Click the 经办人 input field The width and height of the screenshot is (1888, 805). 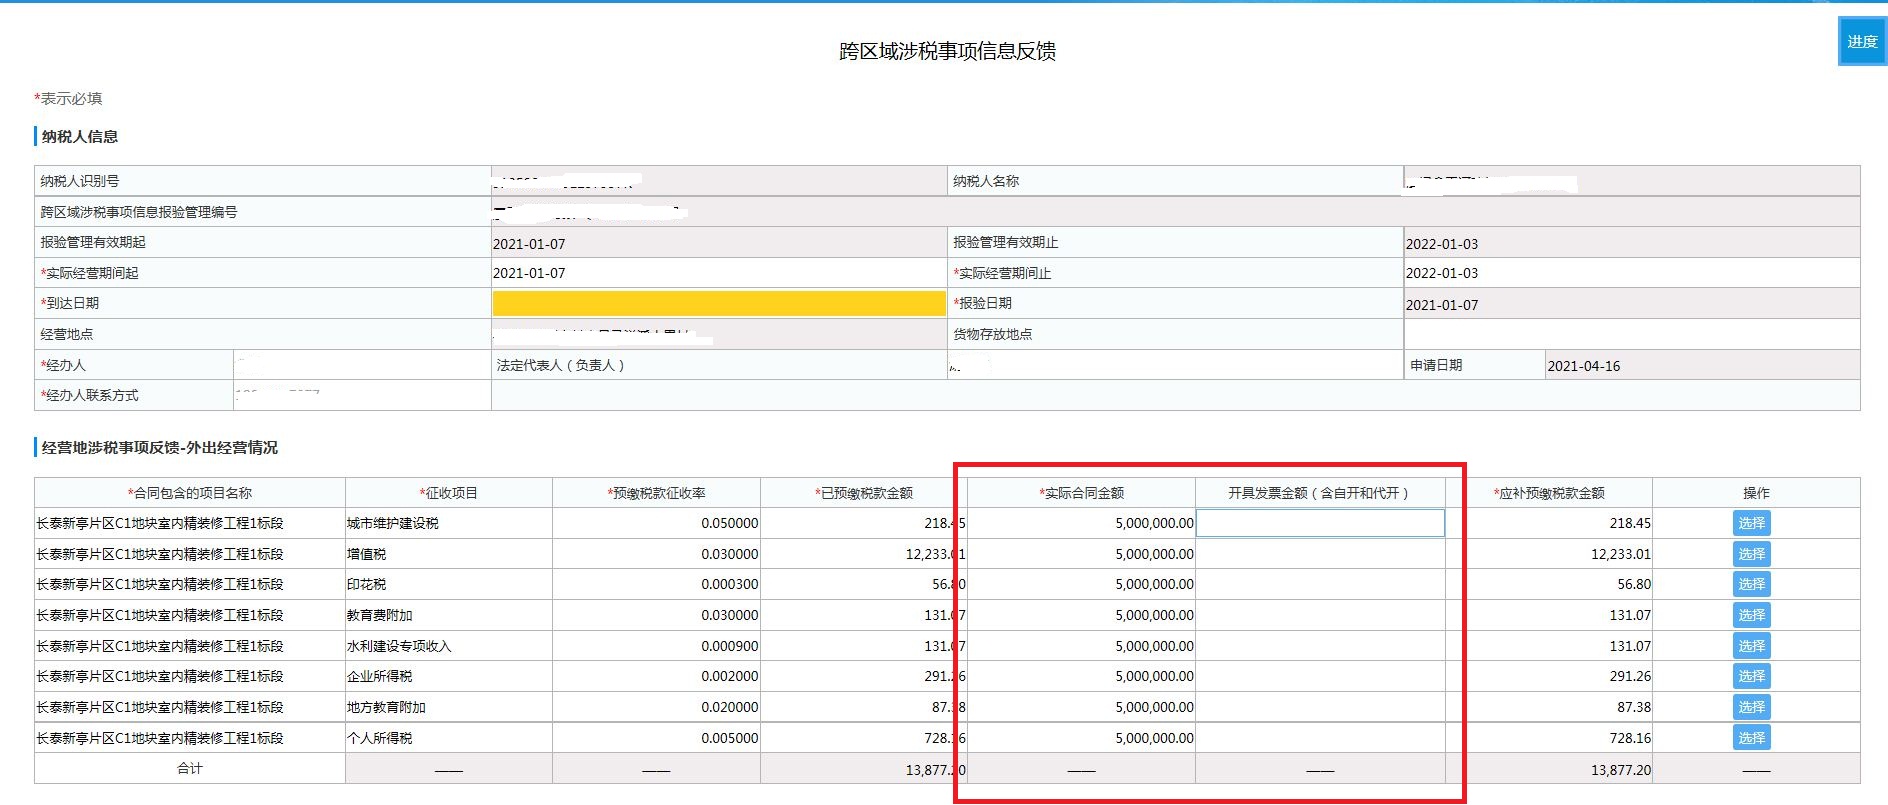point(361,365)
